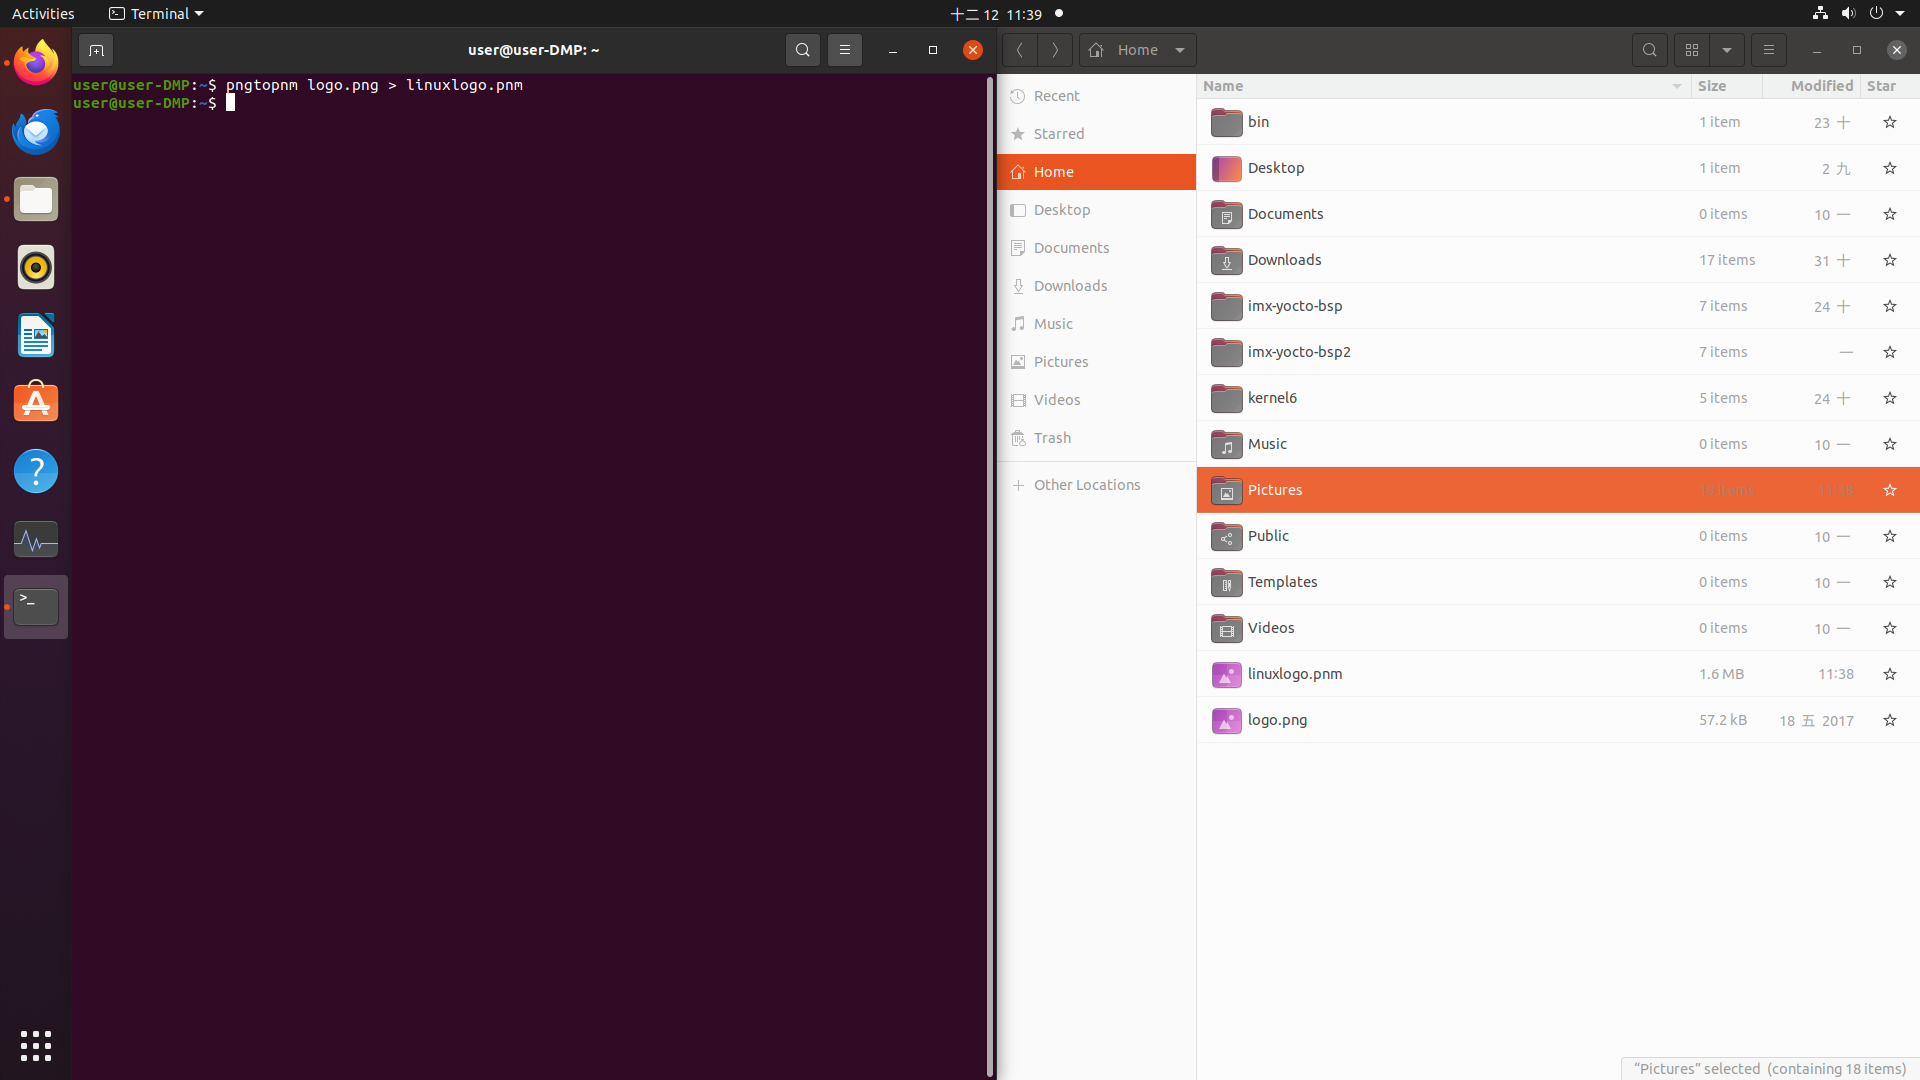Viewport: 1920px width, 1080px height.
Task: Show Applications grid in the dock
Action: click(x=36, y=1046)
